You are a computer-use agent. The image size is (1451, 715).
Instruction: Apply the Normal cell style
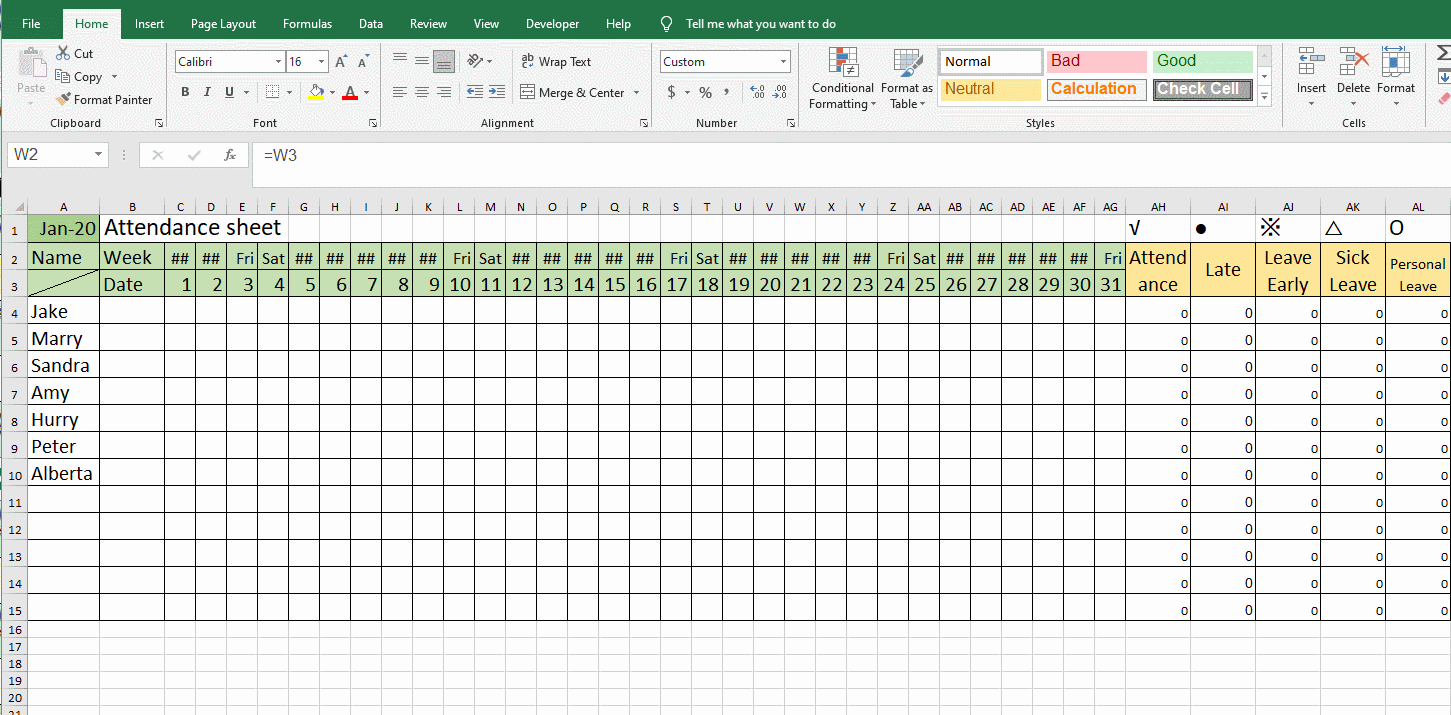click(991, 62)
